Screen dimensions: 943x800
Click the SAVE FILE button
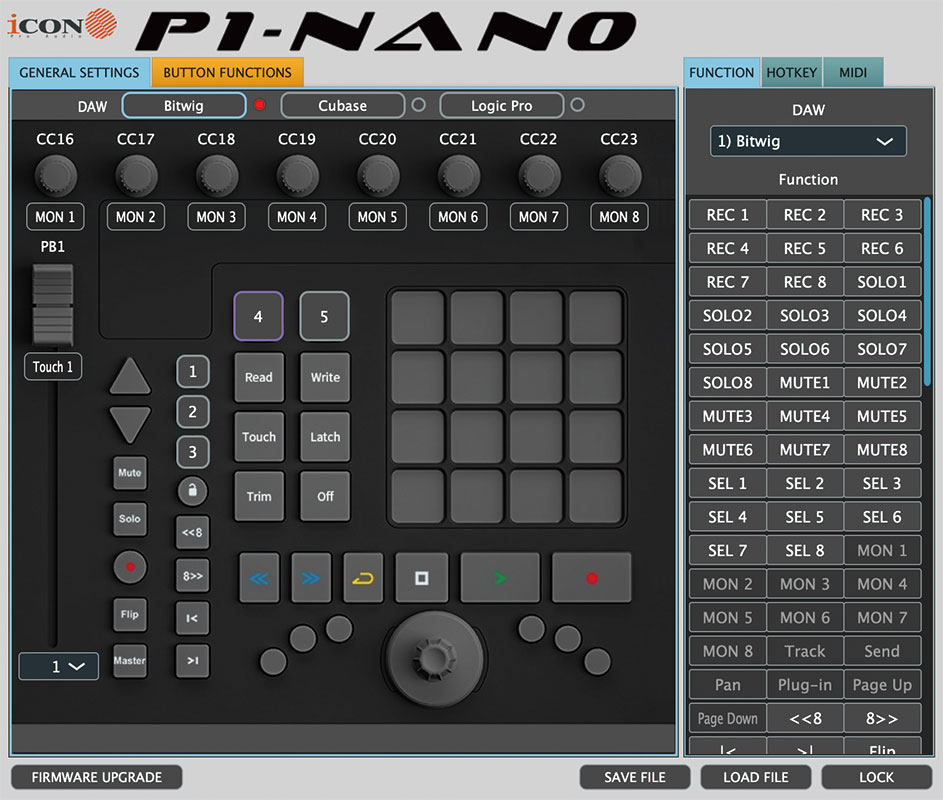click(x=634, y=777)
